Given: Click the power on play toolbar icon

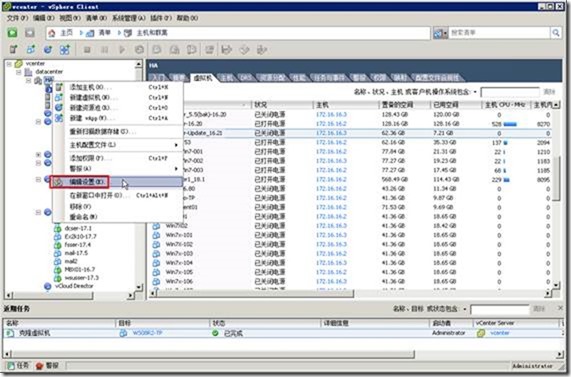Looking at the screenshot, I should [x=122, y=50].
